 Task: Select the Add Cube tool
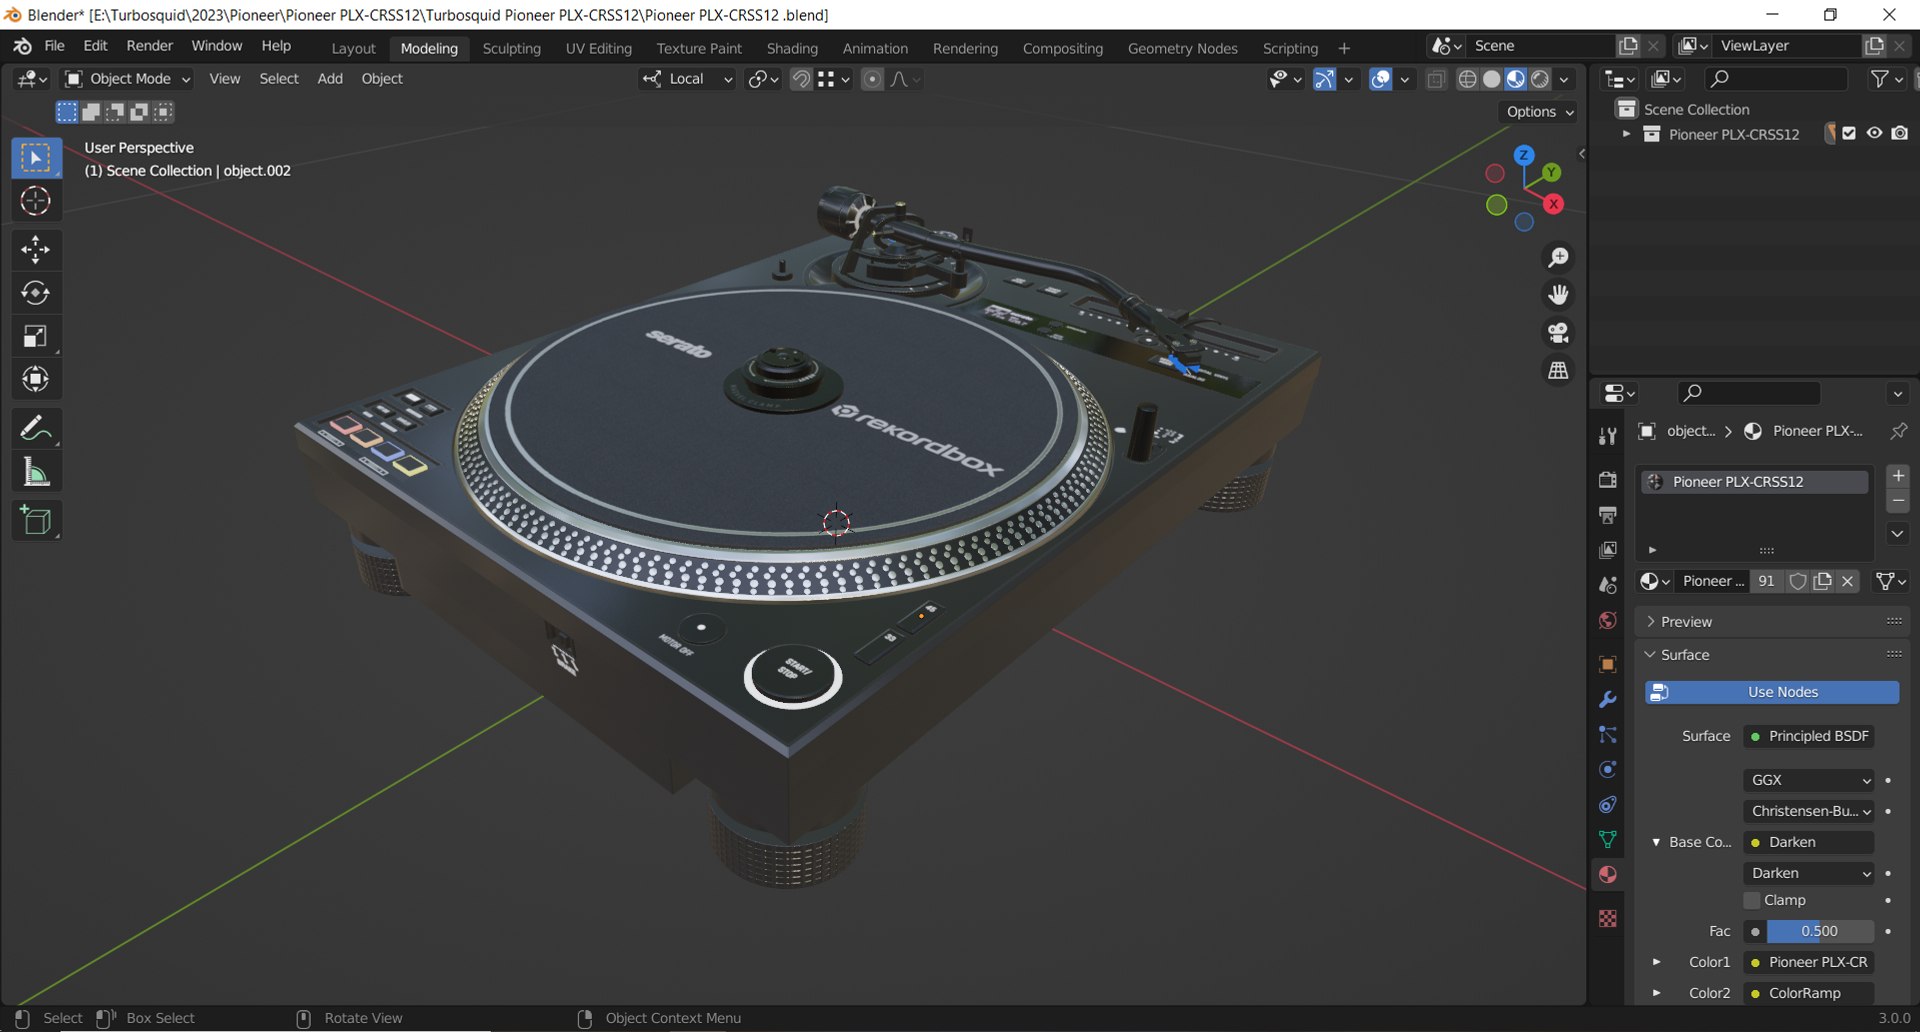point(36,521)
